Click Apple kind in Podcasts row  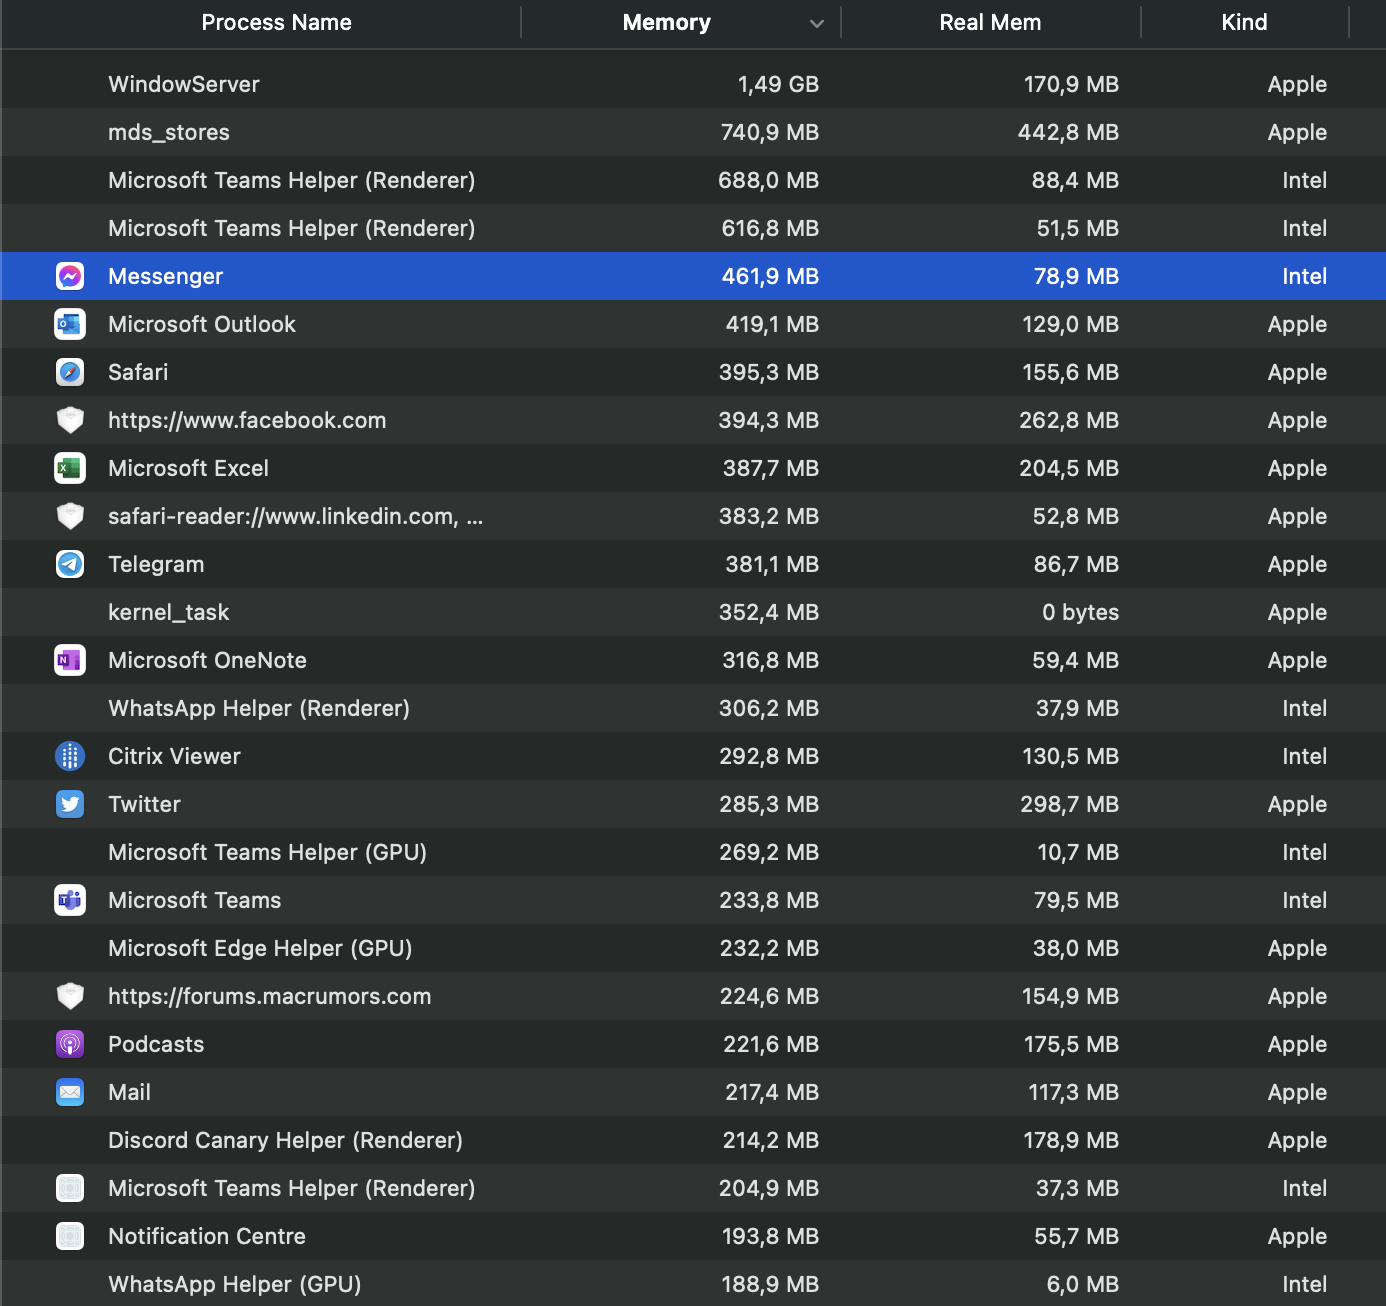[1297, 1044]
